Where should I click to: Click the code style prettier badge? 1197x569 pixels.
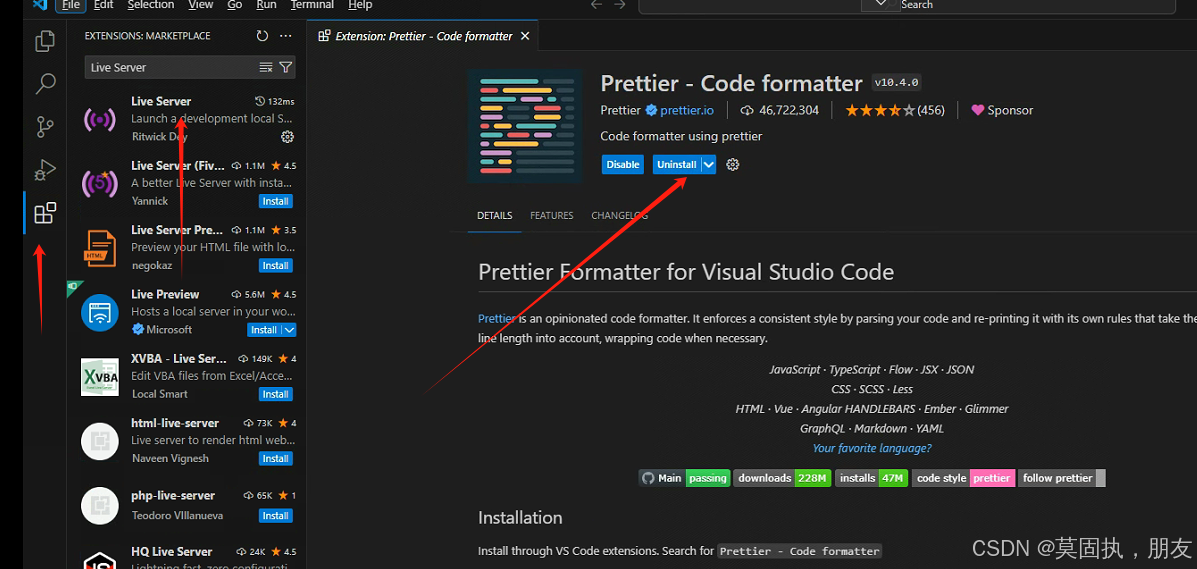pyautogui.click(x=963, y=478)
